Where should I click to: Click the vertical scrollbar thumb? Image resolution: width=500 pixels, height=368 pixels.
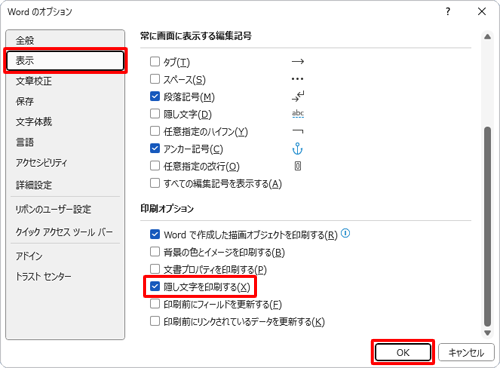pos(487,226)
